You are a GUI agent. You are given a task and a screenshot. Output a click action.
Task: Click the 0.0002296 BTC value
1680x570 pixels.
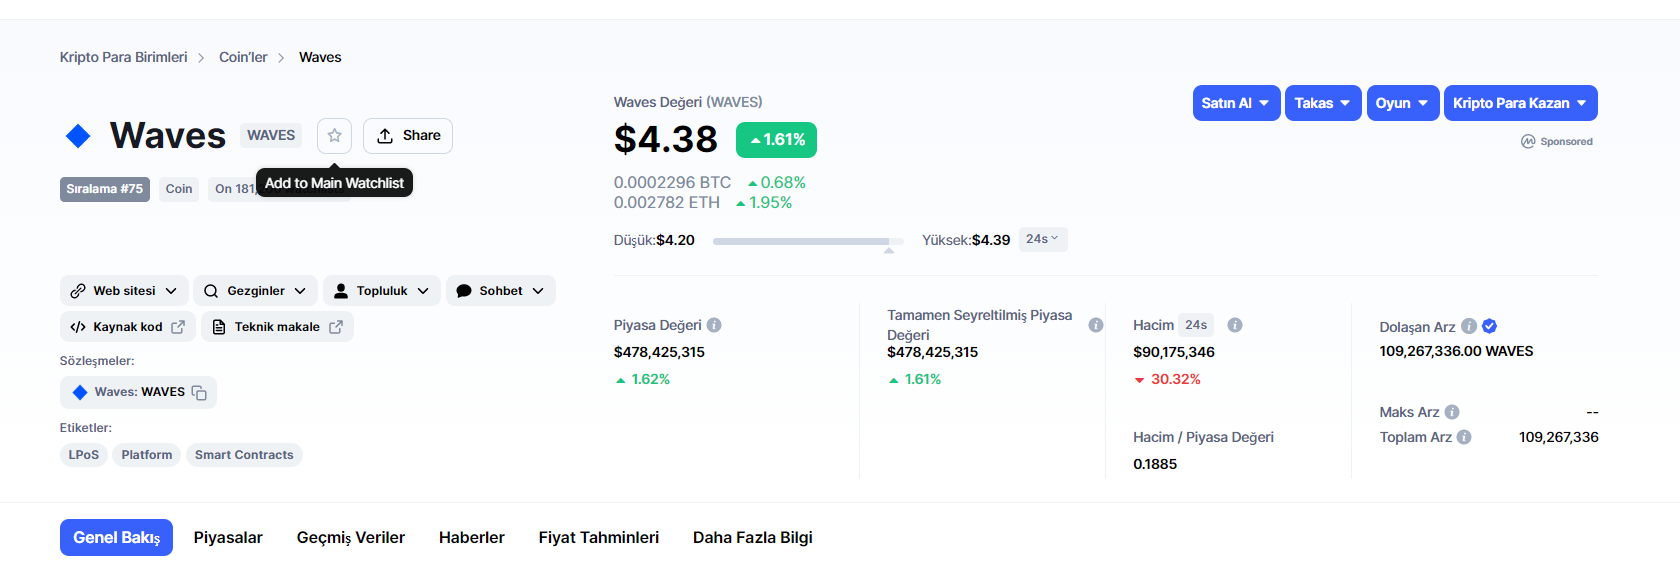click(672, 182)
